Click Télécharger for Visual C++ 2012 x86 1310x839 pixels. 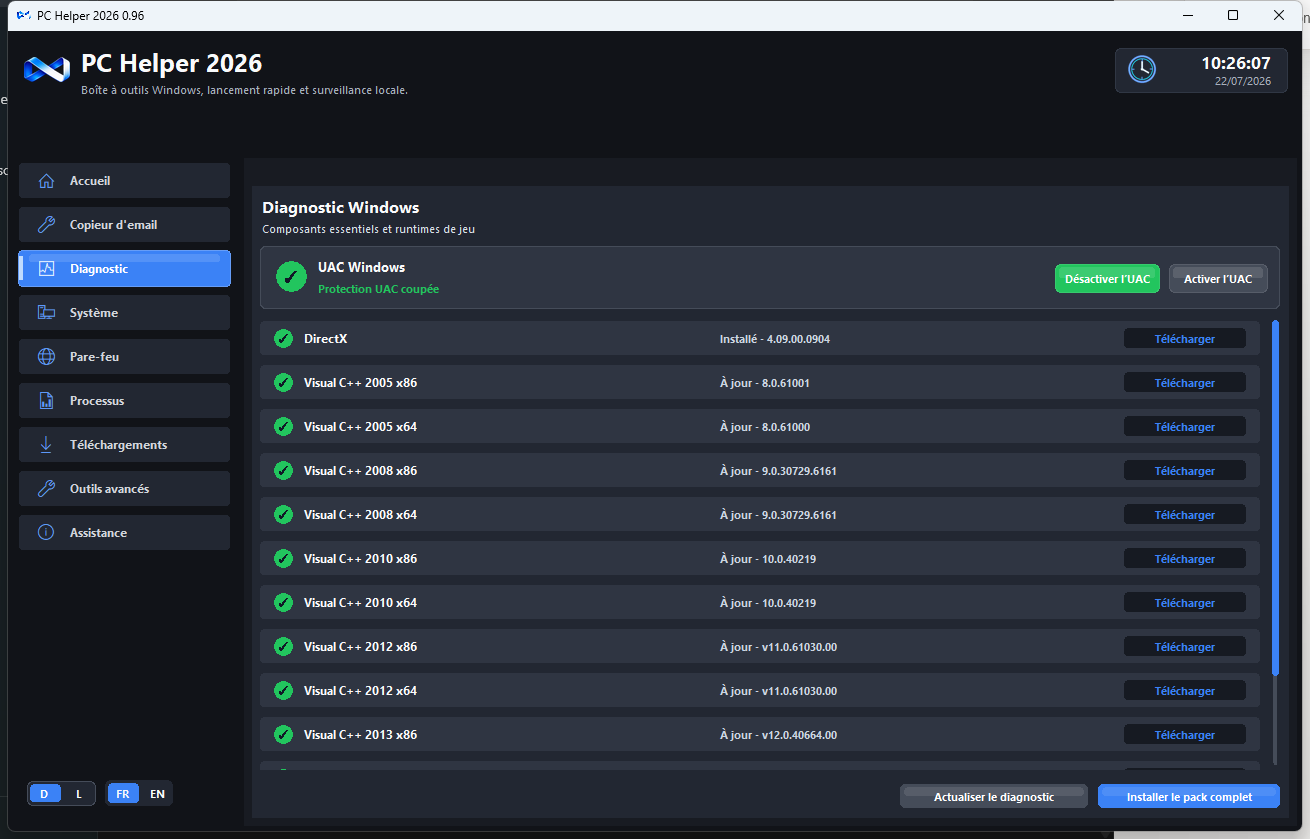pyautogui.click(x=1185, y=647)
